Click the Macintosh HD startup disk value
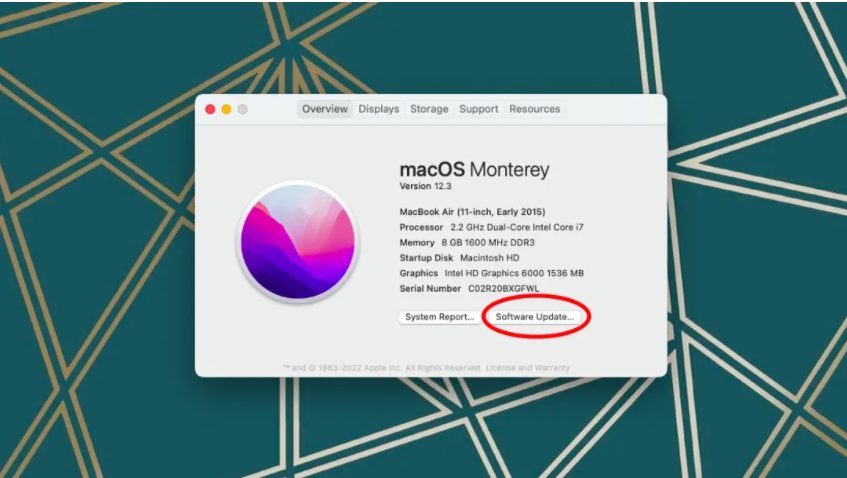 489,258
